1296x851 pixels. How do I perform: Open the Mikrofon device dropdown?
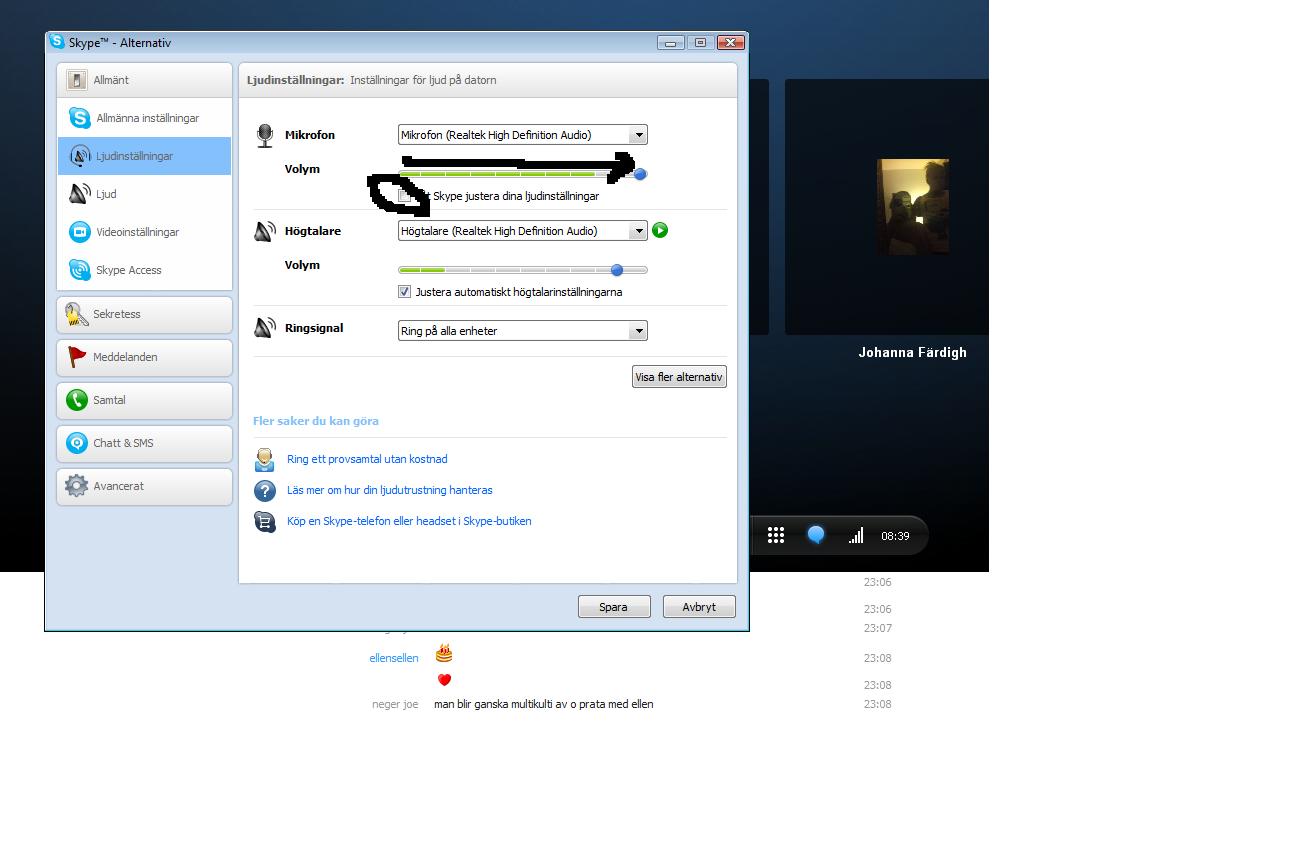click(523, 135)
